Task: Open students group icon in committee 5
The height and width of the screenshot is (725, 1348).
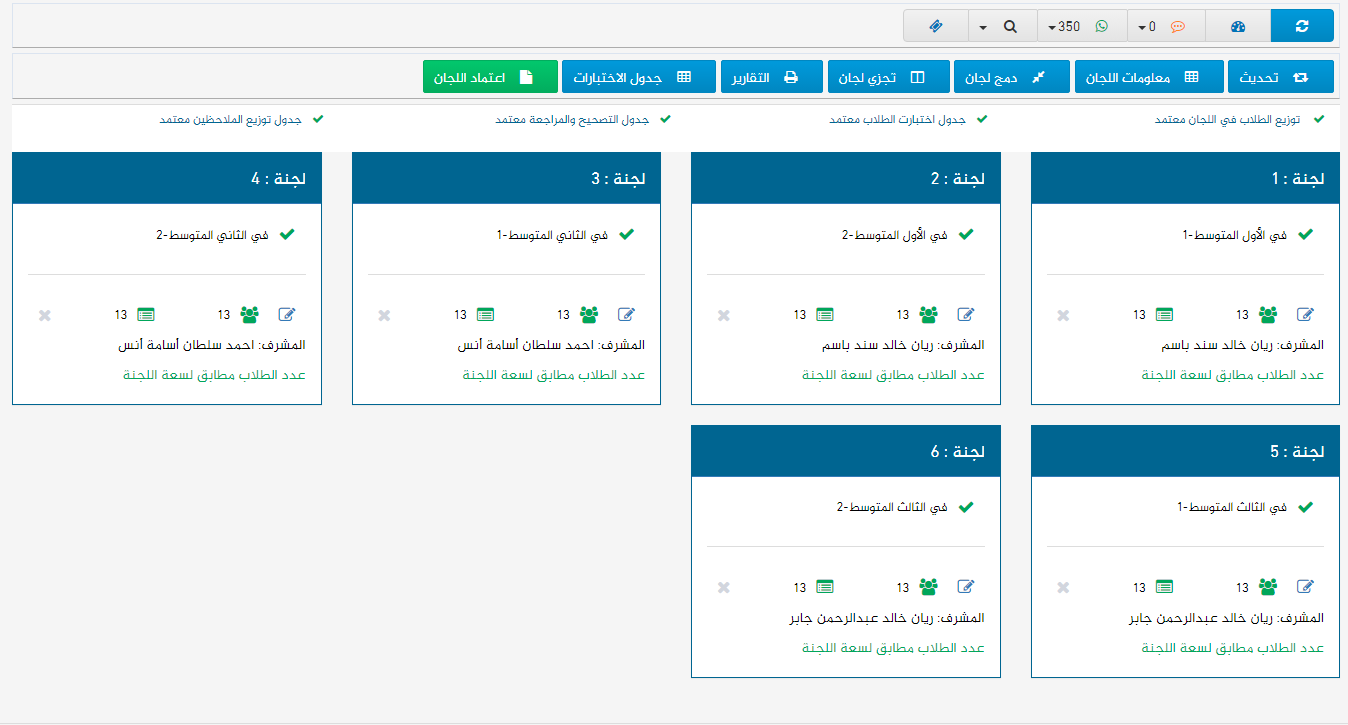Action: click(x=1268, y=587)
